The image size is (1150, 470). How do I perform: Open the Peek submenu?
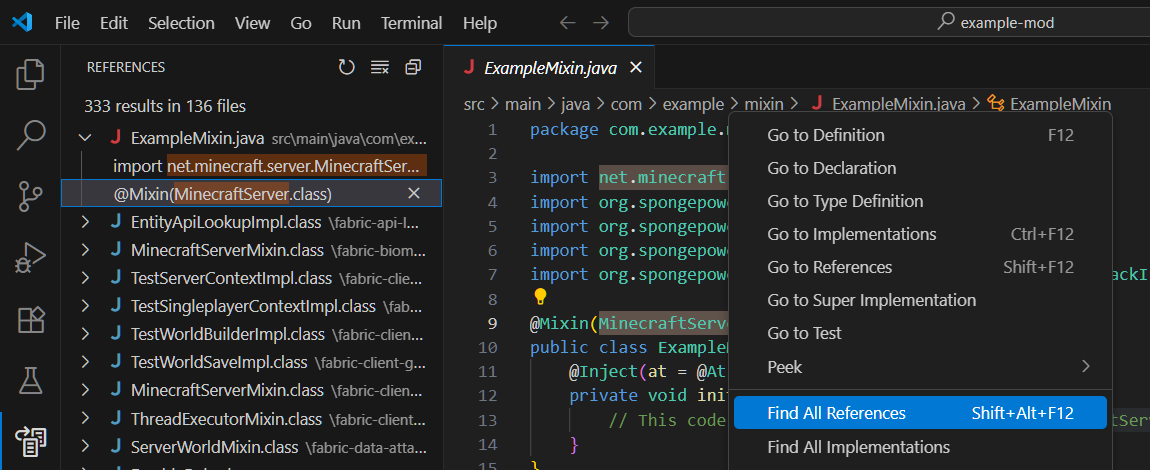920,367
